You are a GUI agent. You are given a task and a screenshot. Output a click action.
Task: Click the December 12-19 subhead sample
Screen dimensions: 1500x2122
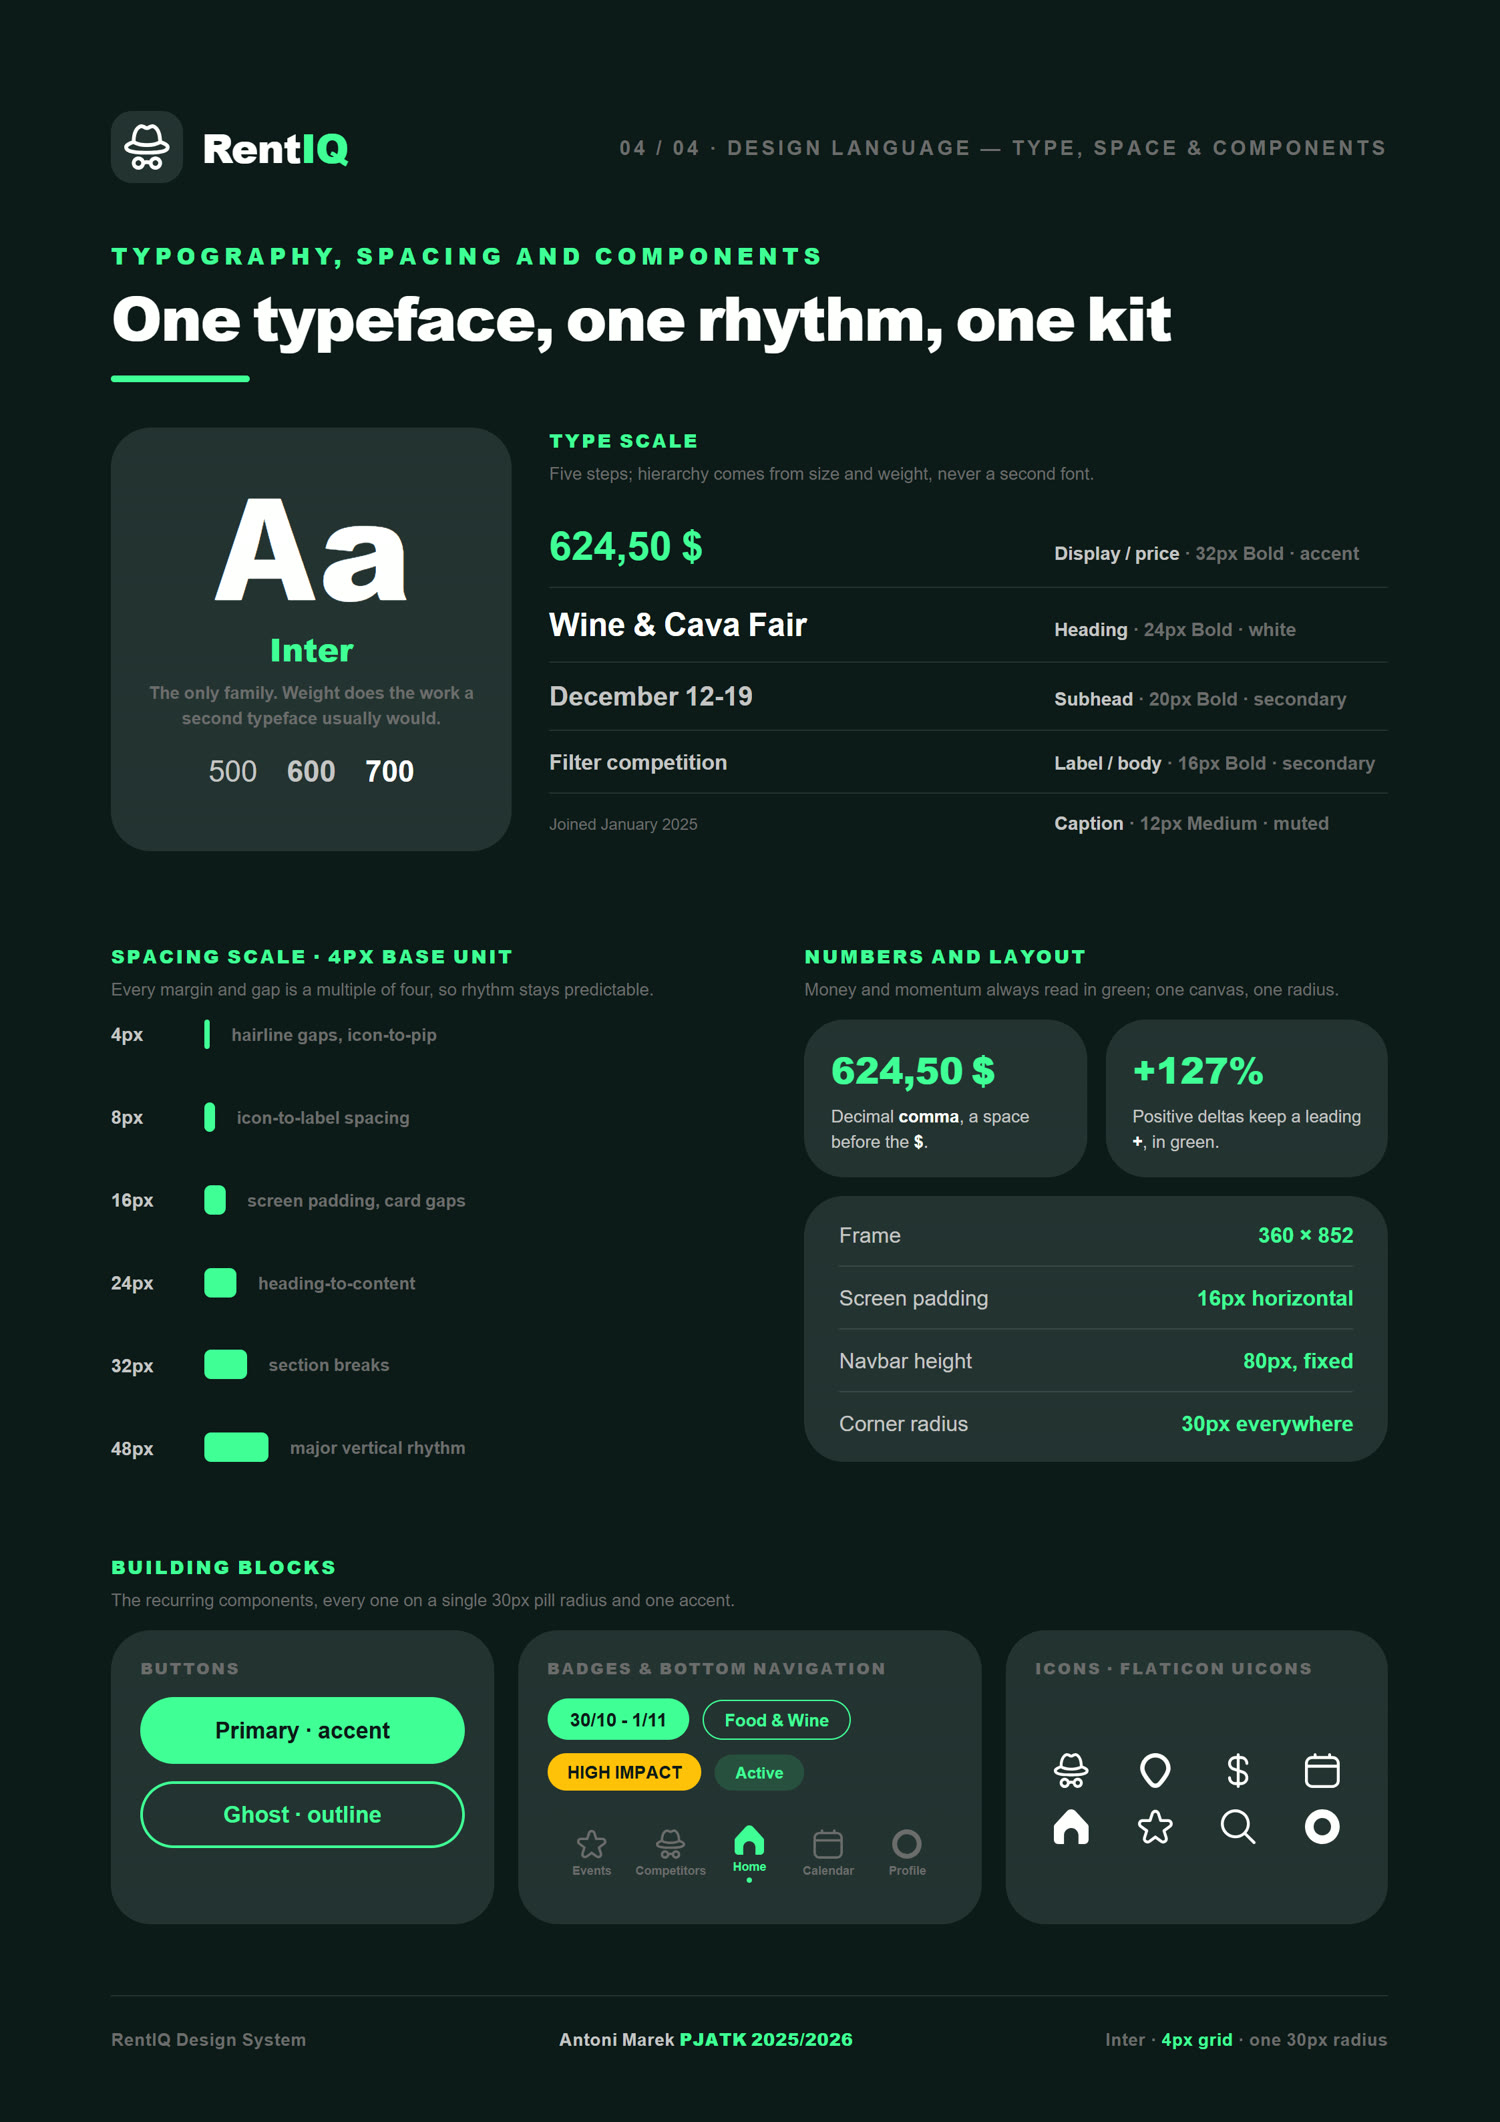[651, 696]
